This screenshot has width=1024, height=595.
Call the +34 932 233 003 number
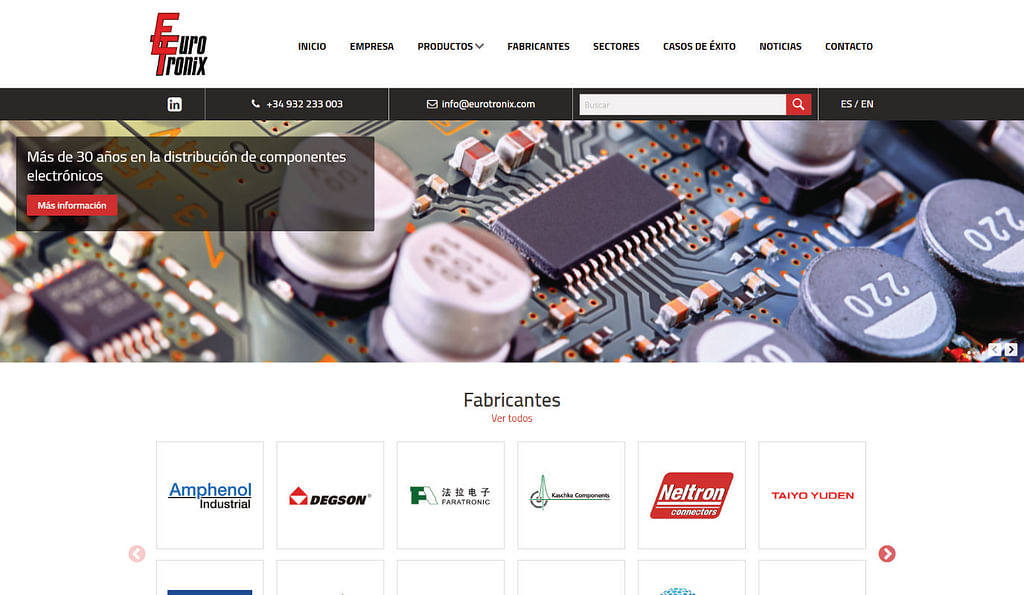click(297, 104)
